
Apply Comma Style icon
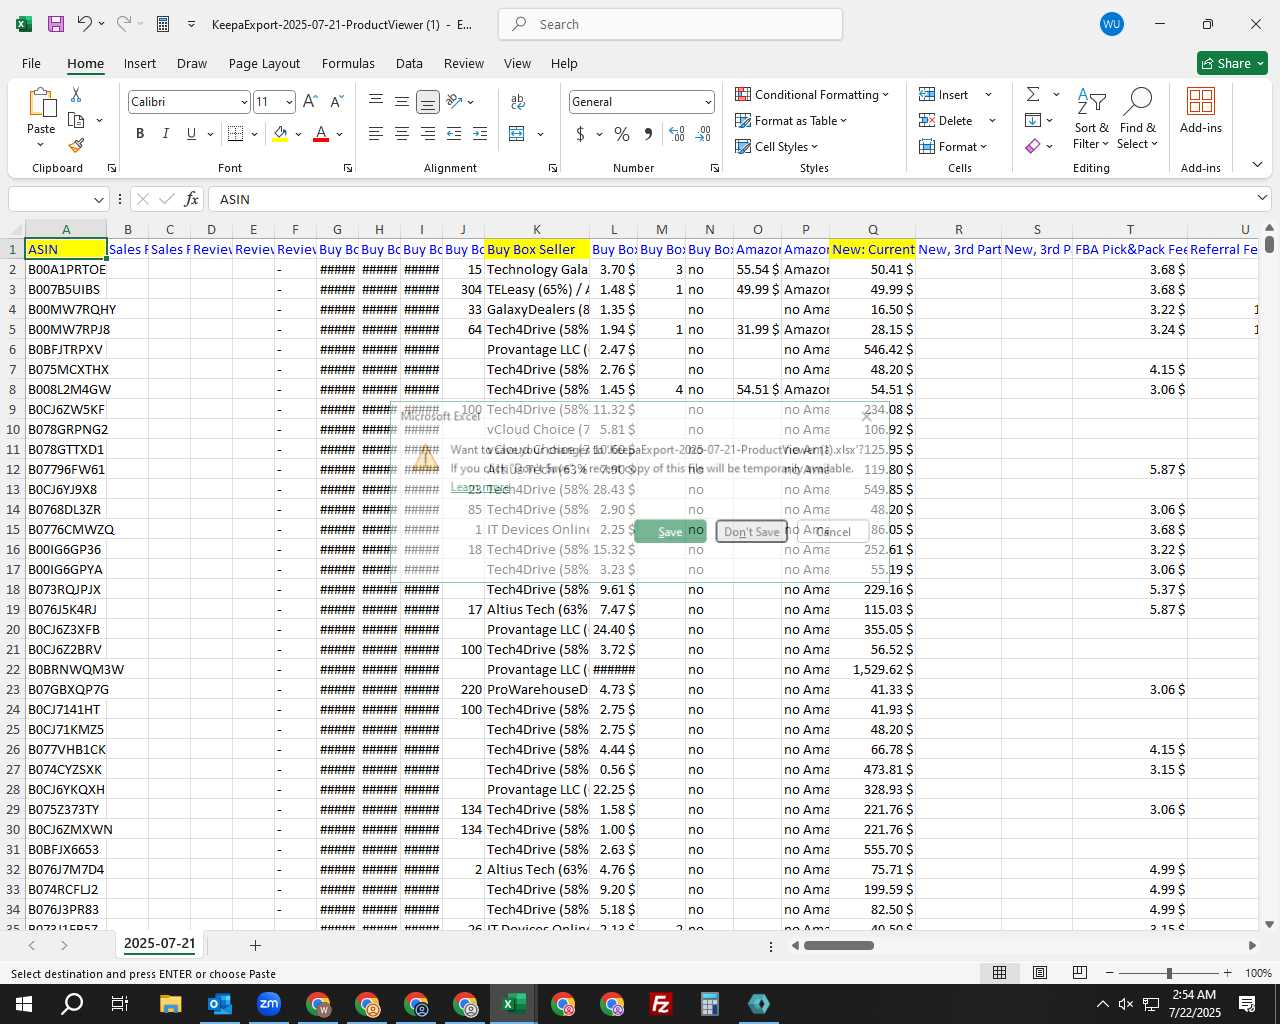pyautogui.click(x=648, y=134)
